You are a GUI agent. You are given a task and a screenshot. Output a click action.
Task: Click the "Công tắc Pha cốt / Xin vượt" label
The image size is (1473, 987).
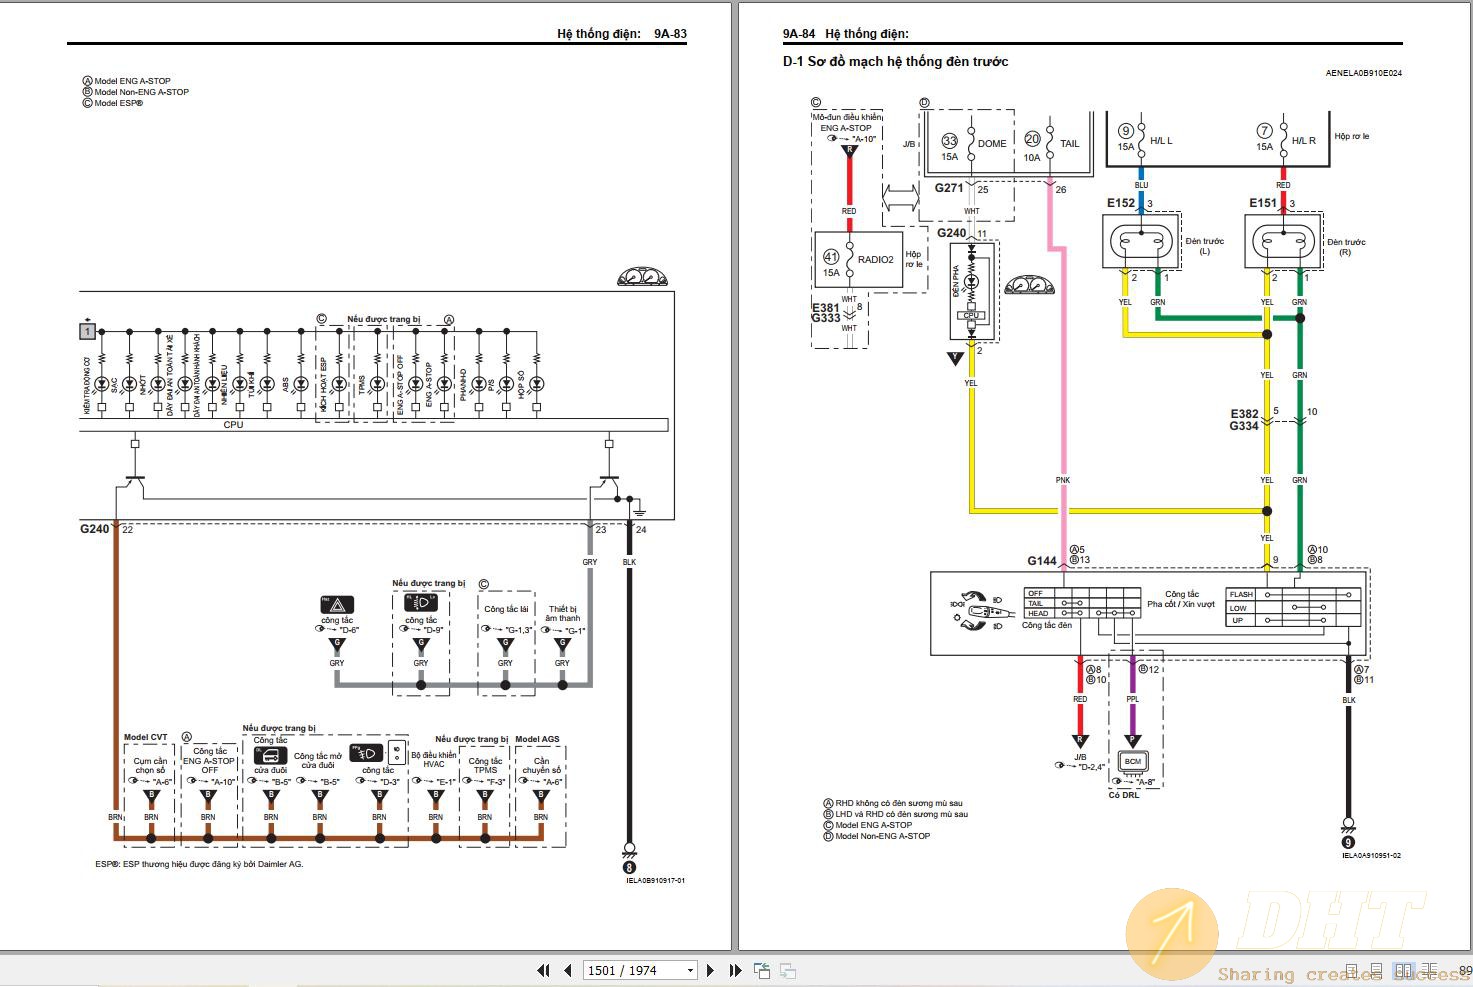pyautogui.click(x=1181, y=599)
